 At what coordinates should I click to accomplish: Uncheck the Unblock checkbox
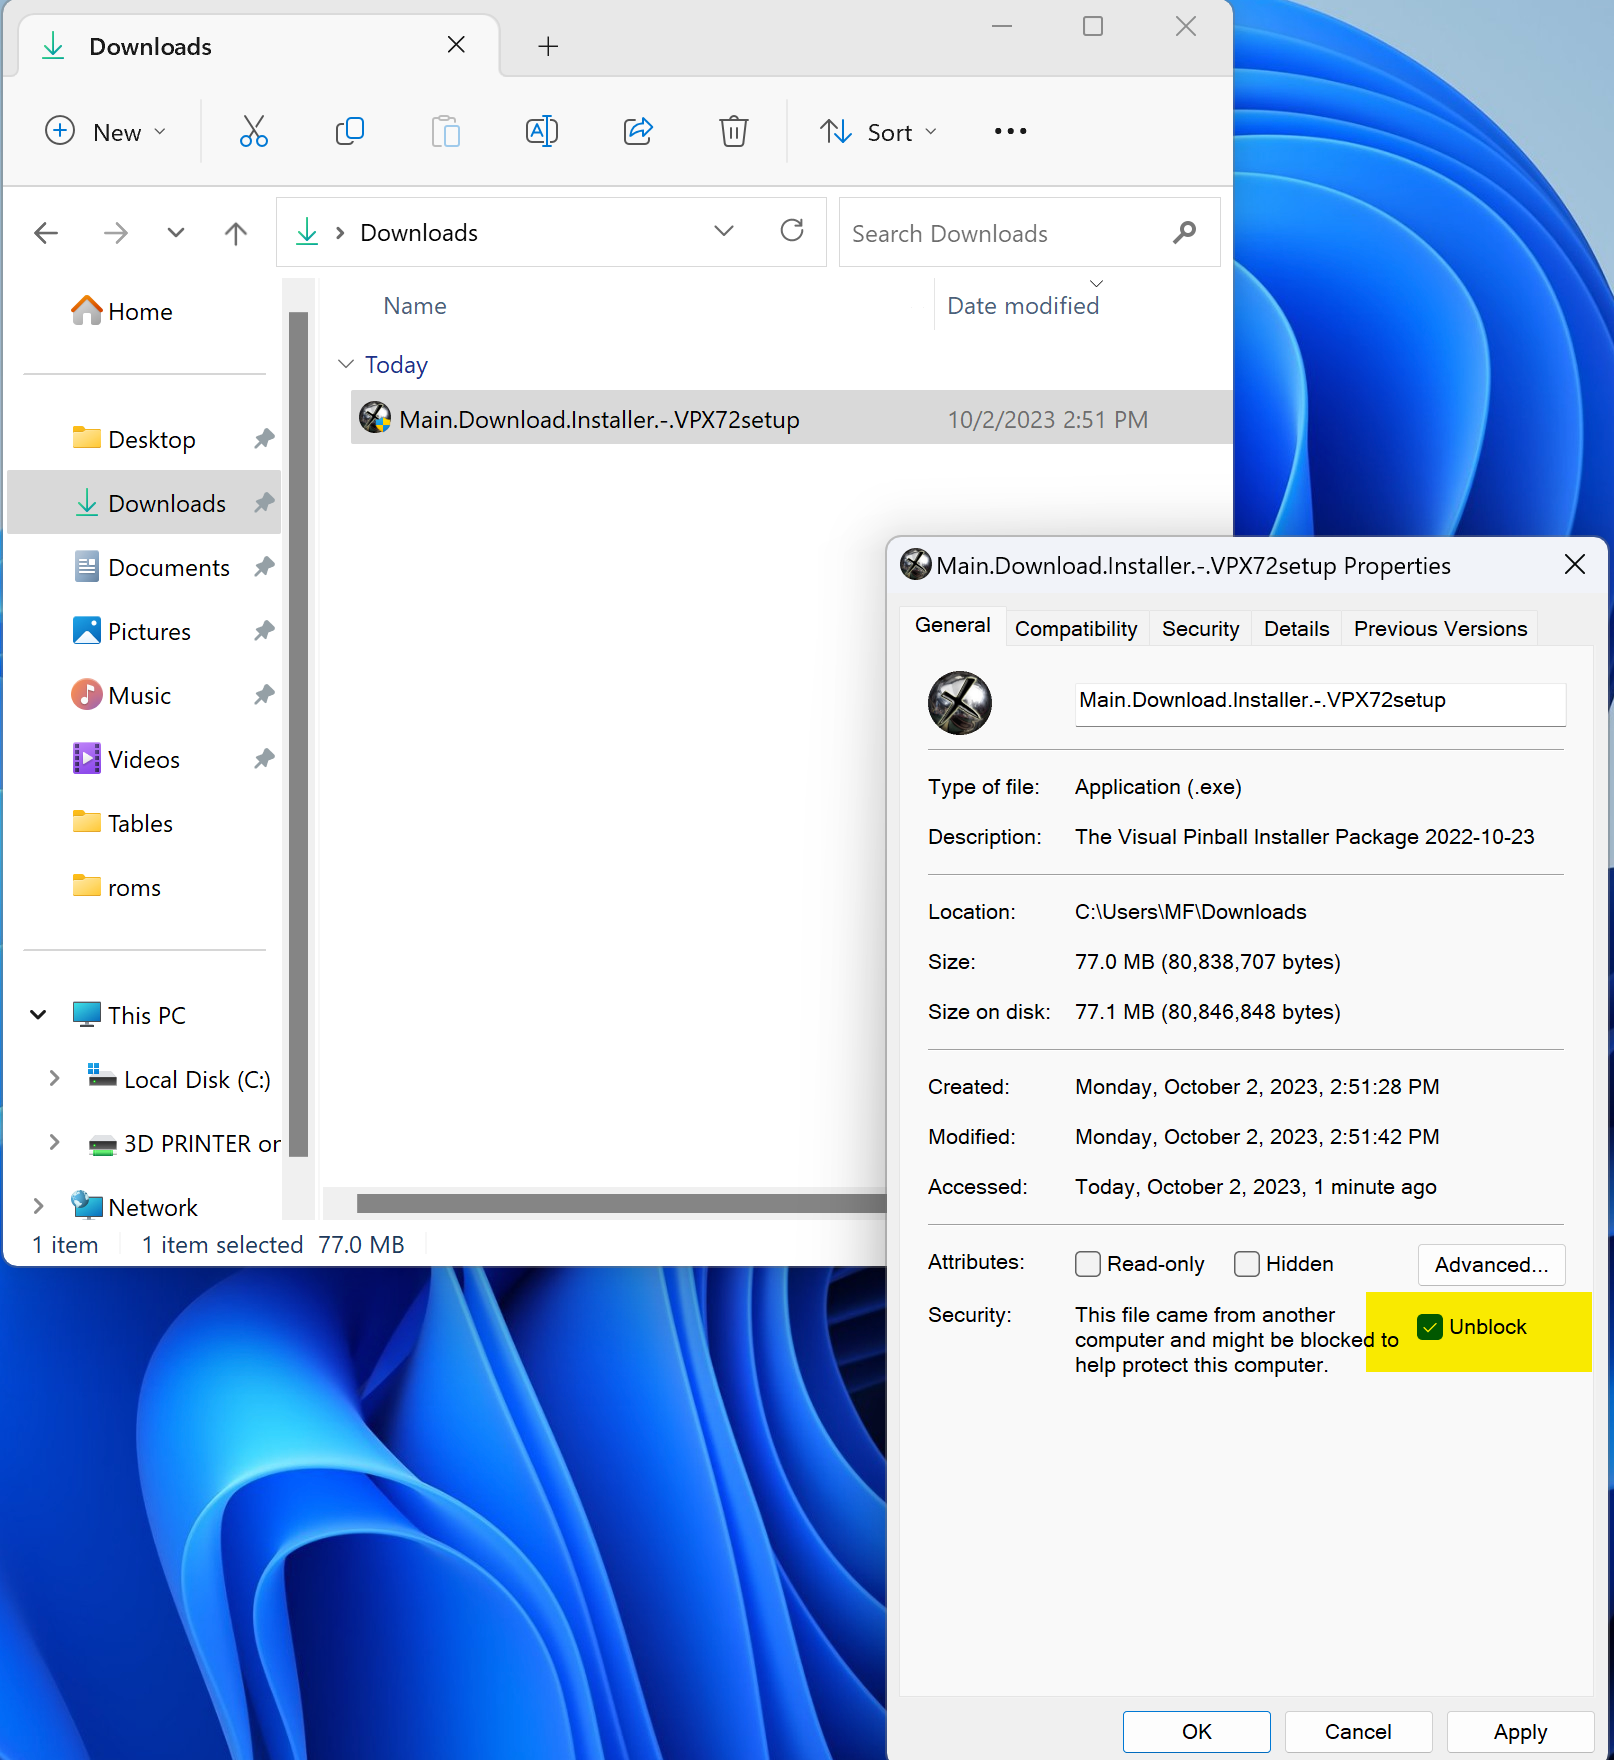tap(1430, 1327)
